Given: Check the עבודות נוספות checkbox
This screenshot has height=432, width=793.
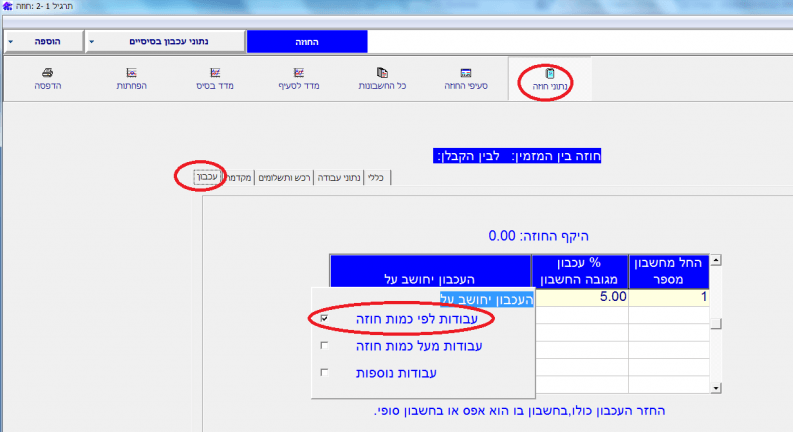Looking at the screenshot, I should (x=324, y=373).
